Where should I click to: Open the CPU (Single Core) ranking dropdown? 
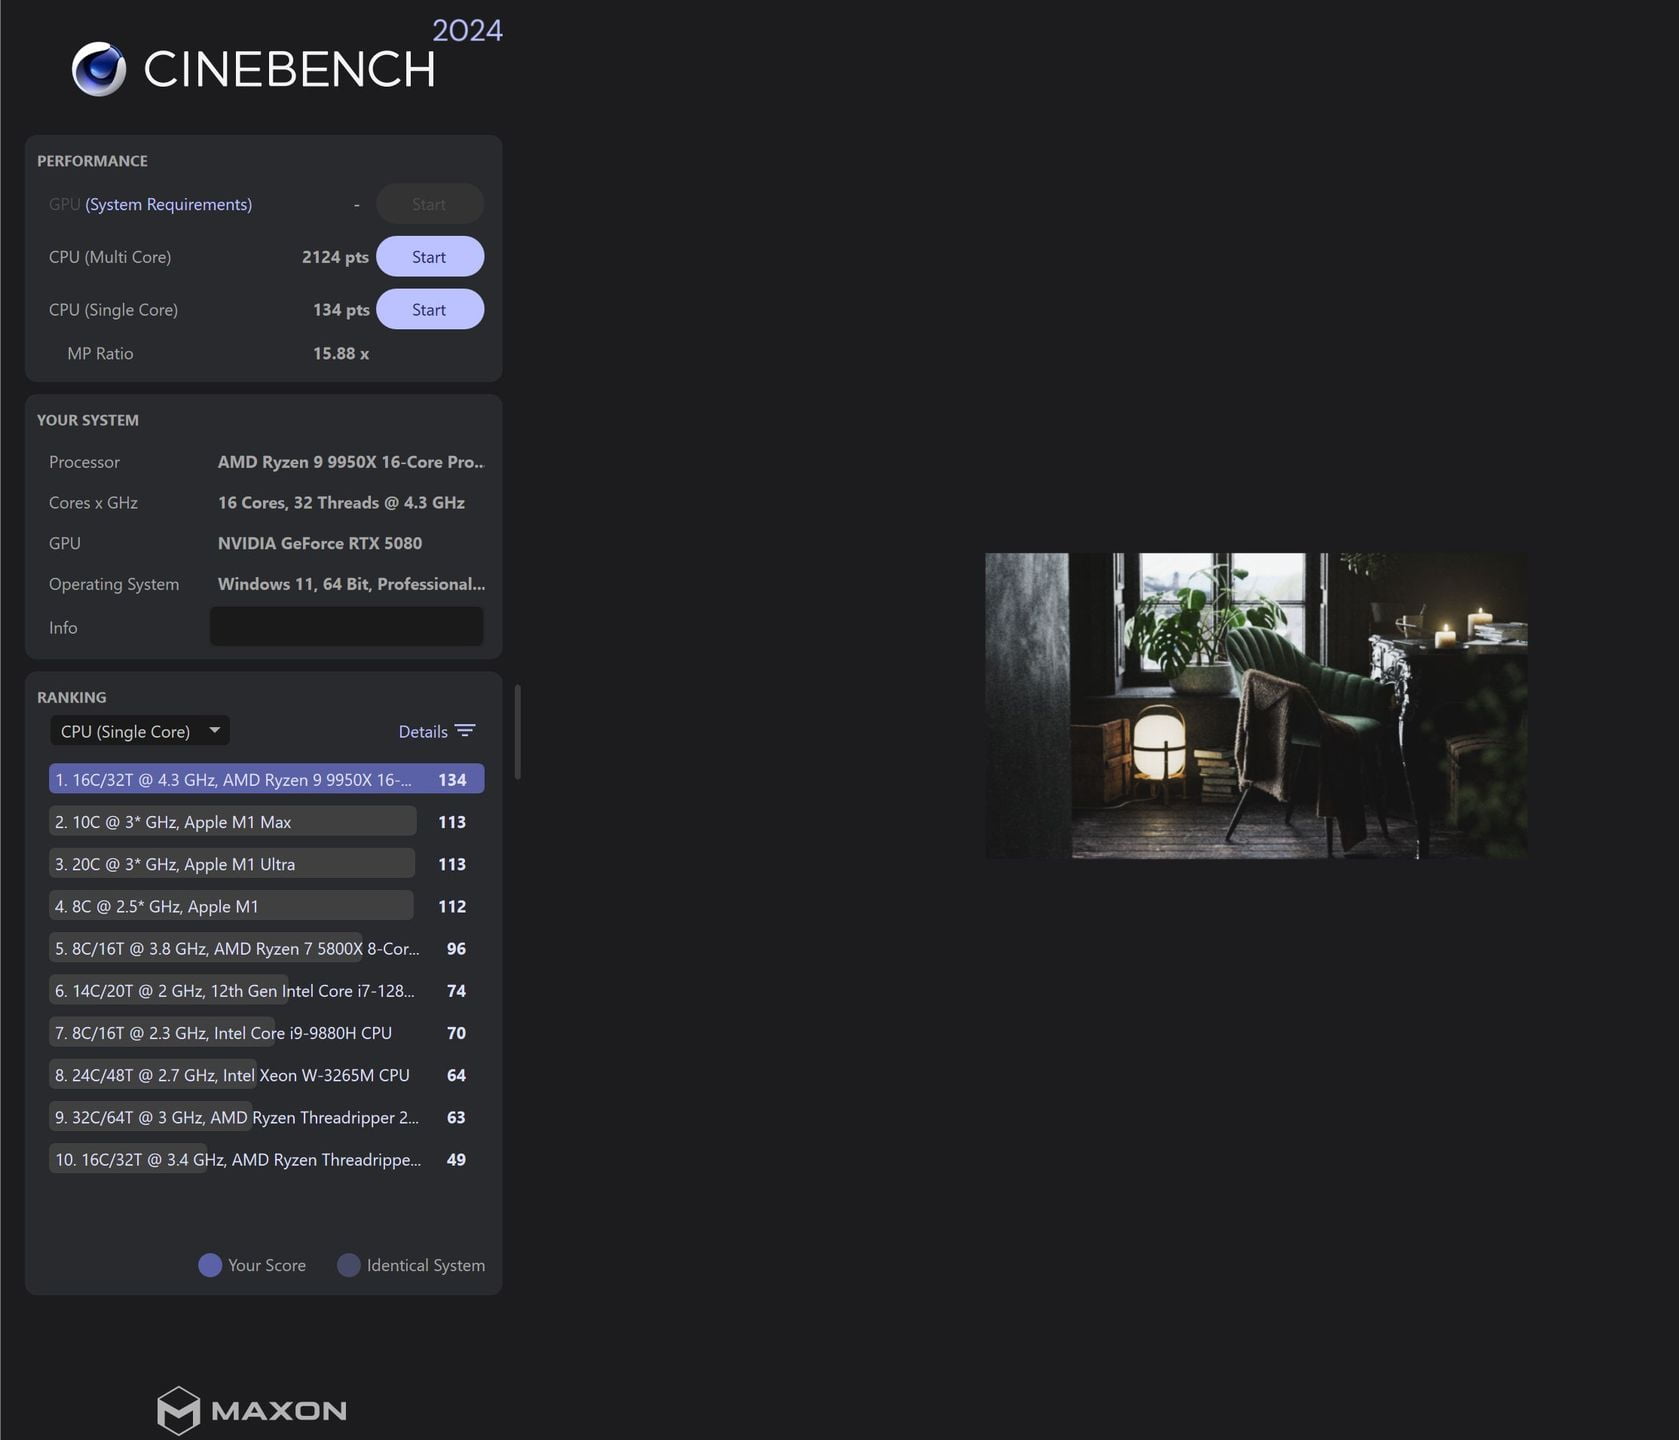pyautogui.click(x=140, y=731)
